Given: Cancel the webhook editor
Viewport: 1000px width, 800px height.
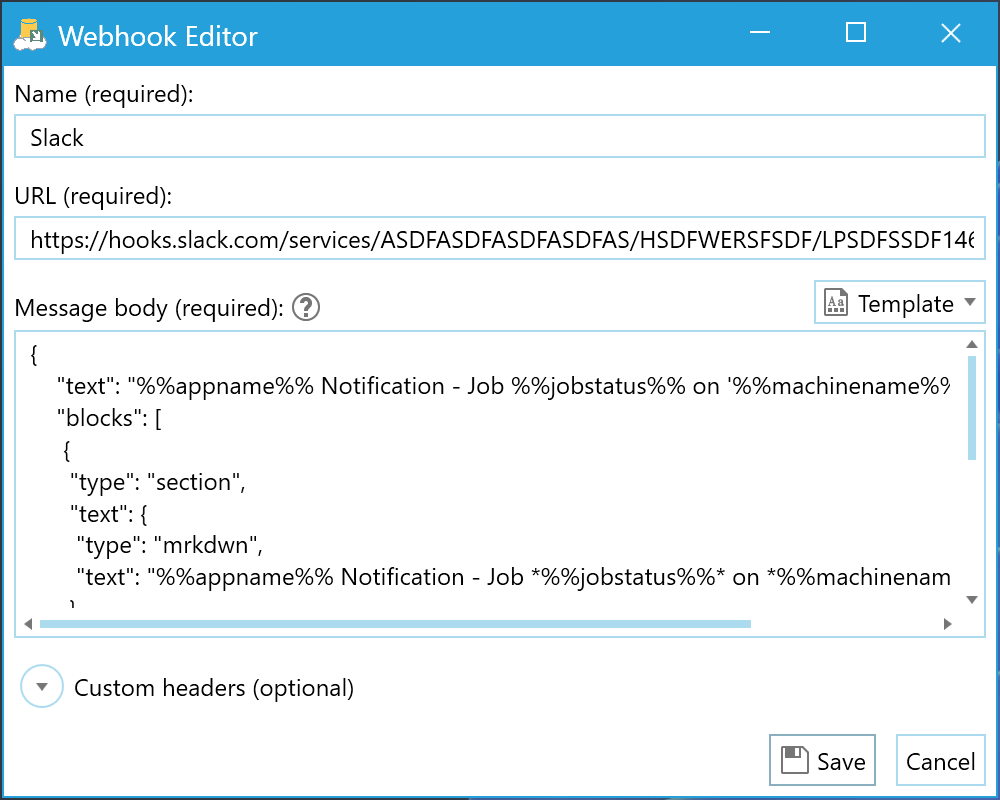Looking at the screenshot, I should tap(941, 760).
